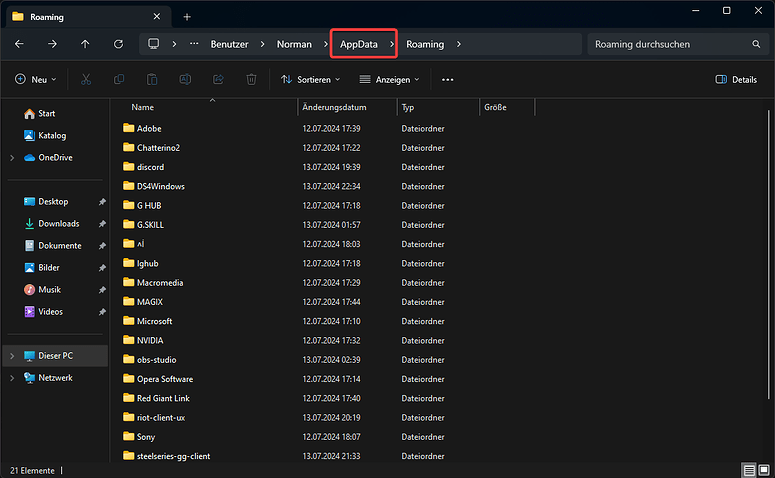Select the obs-studio folder
Screen dimensions: 775x478
pyautogui.click(x=157, y=360)
